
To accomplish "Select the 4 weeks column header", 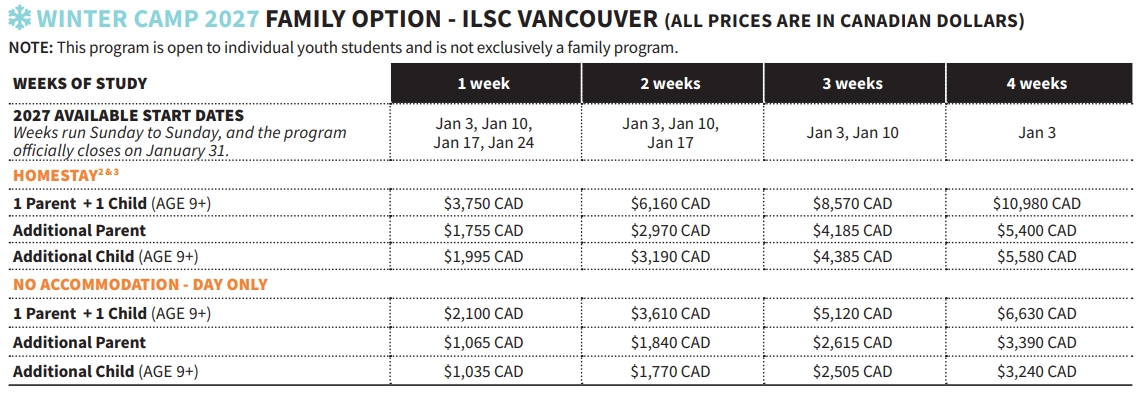I will pos(1037,84).
